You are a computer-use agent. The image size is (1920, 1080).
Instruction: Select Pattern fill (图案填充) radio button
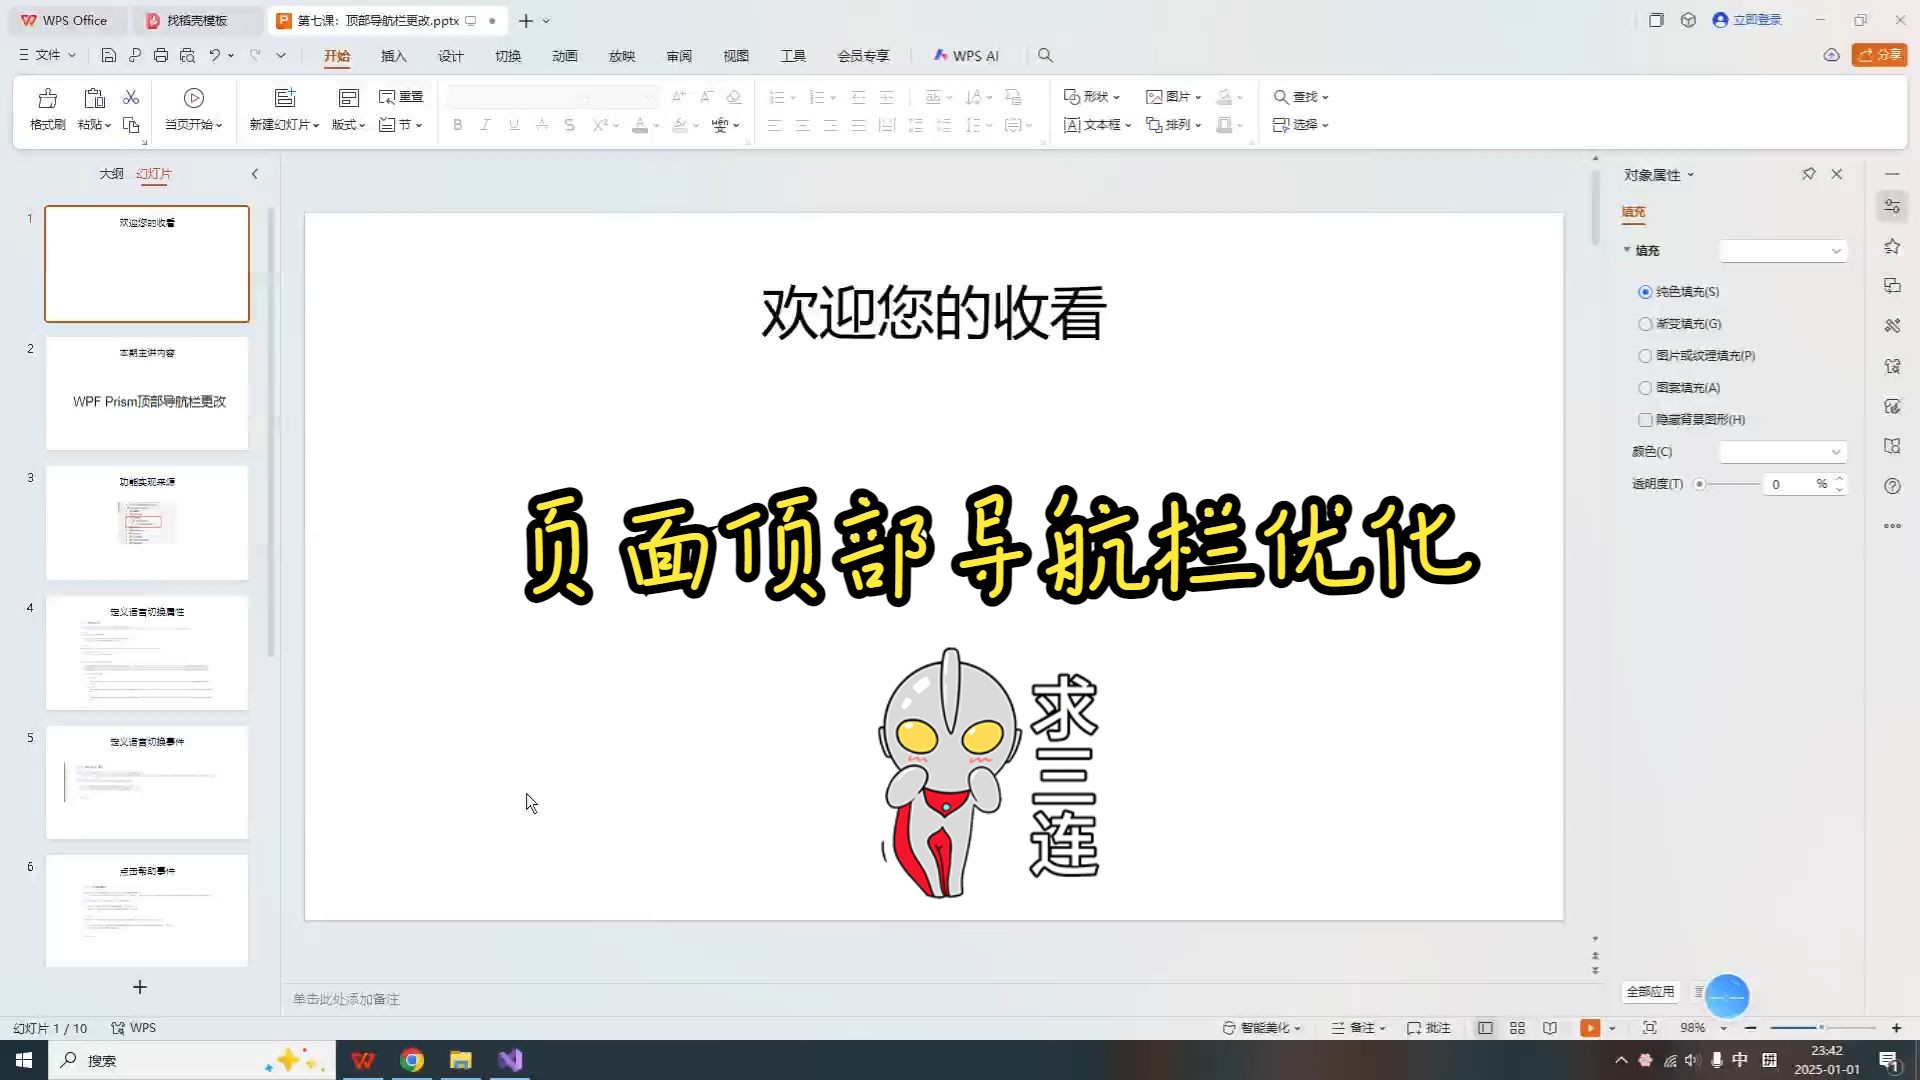[1645, 388]
